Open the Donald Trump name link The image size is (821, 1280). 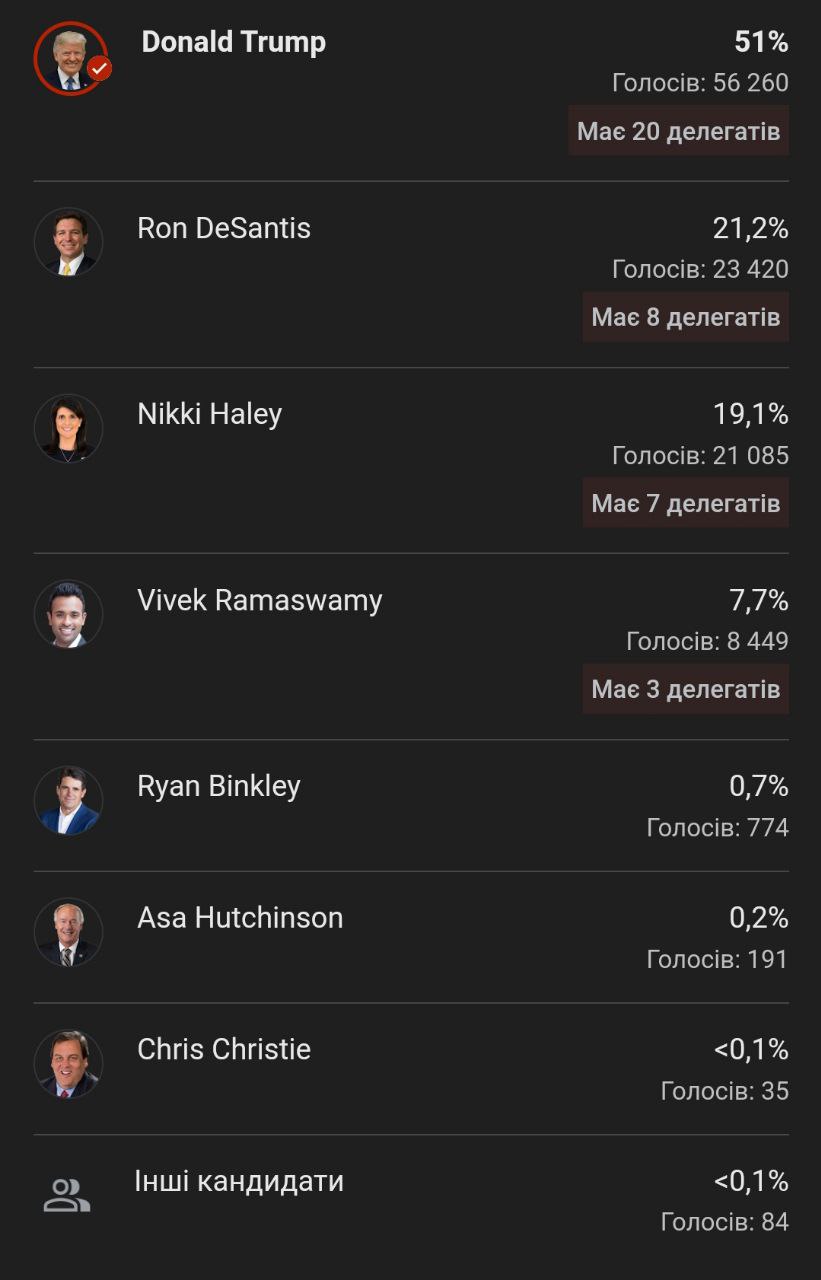click(233, 42)
